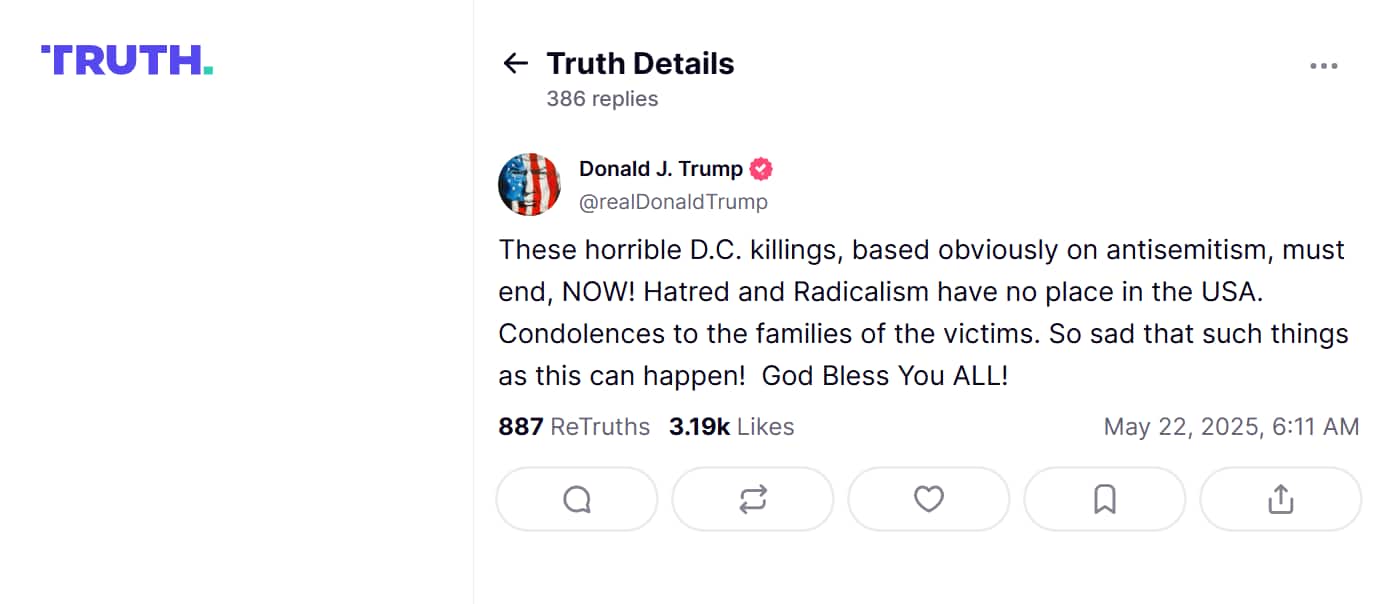Bookmark this post with the bookmark icon
Screen dimensions: 1381x604
[1105, 499]
